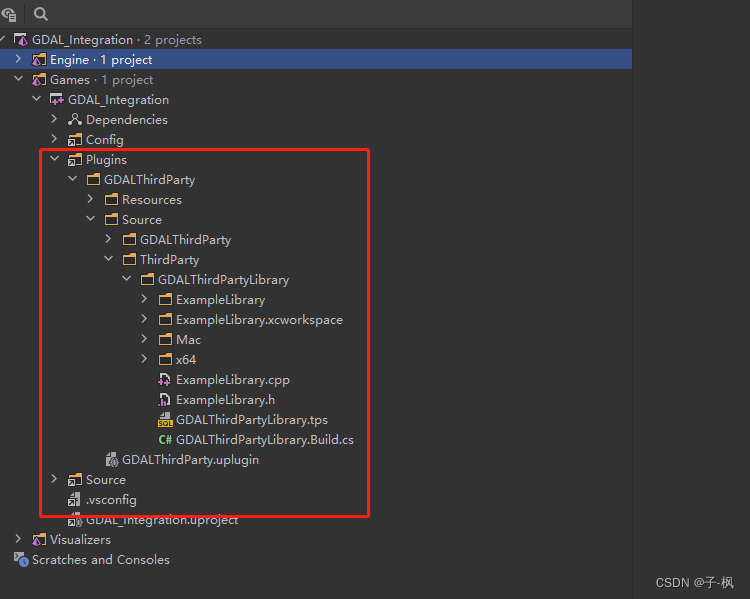Click the GDAL_Integration C++ project icon
750x599 pixels.
tap(57, 100)
